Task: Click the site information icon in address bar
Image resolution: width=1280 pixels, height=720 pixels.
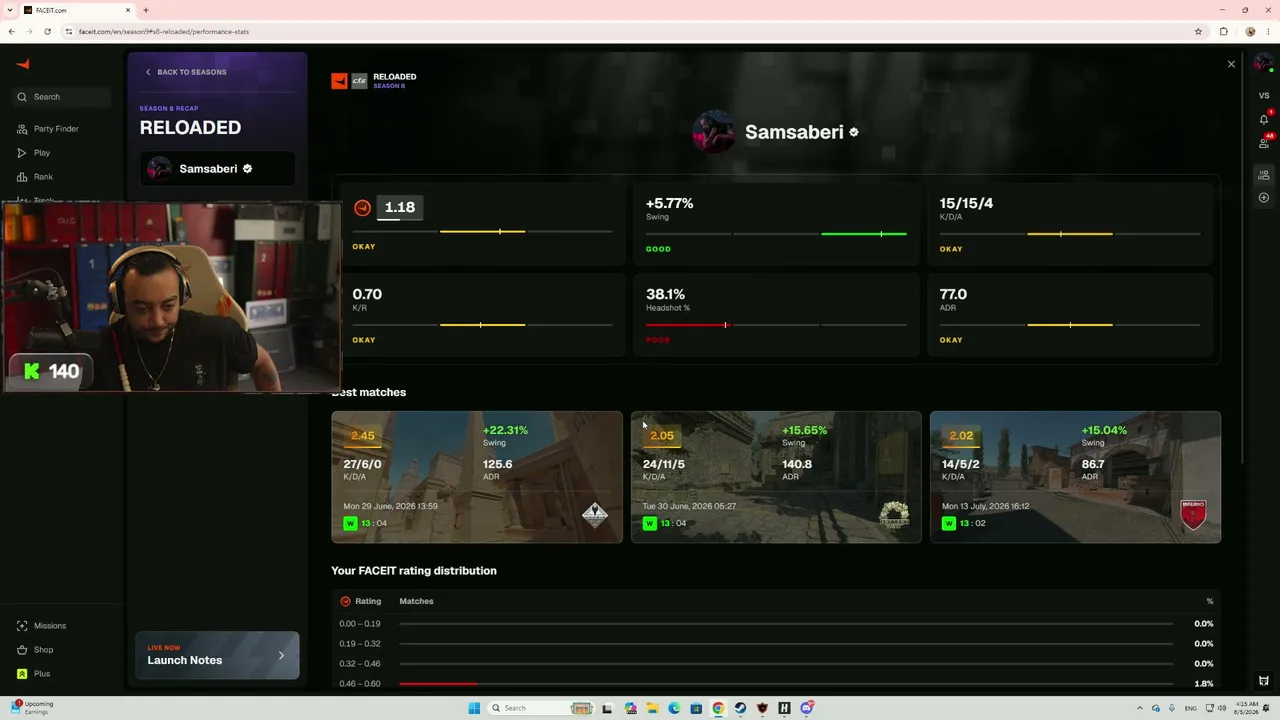Action: pos(69,31)
